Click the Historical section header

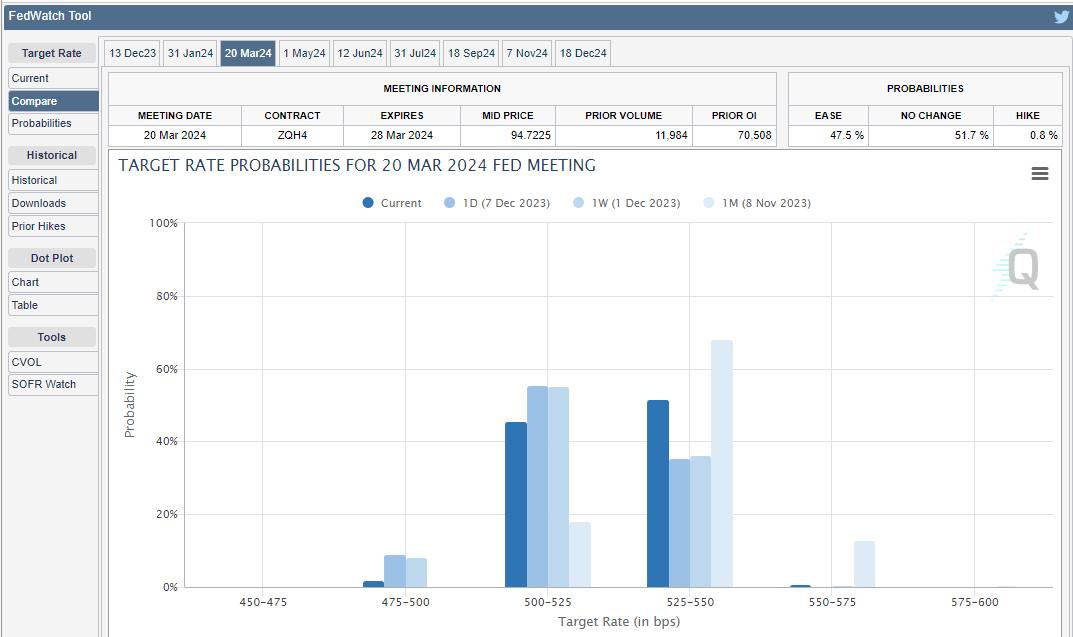(x=52, y=155)
